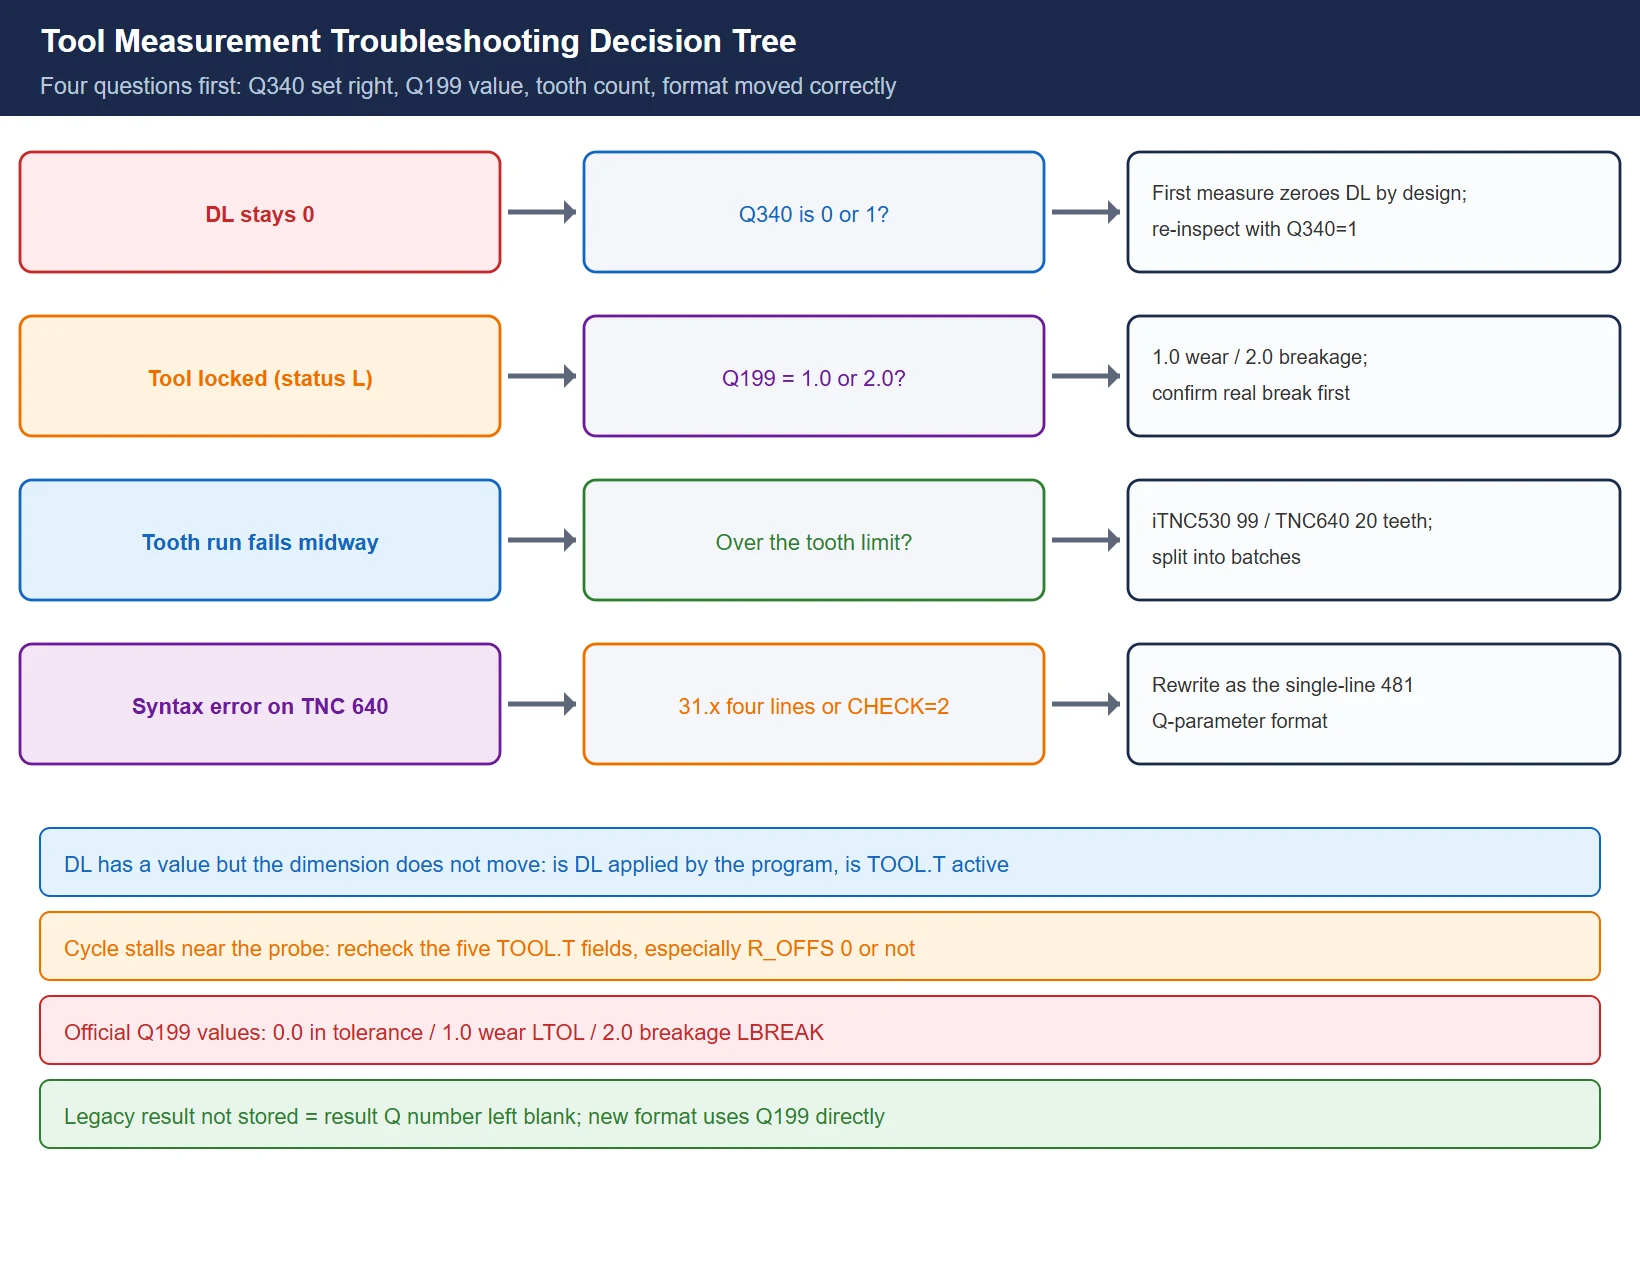Viewport: 1640px width, 1280px height.
Task: Click 're-inspect with Q340=1' text
Action: coord(1254,229)
